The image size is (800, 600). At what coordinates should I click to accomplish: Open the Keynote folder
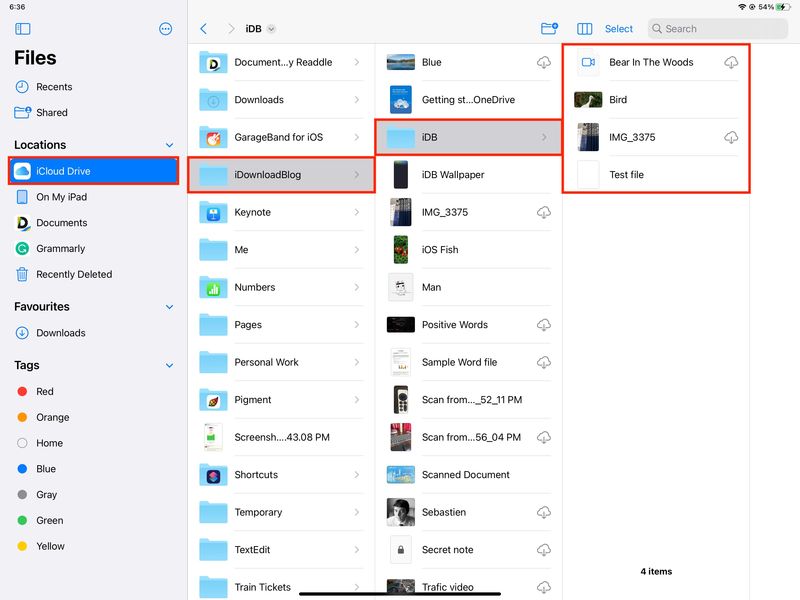coord(281,212)
